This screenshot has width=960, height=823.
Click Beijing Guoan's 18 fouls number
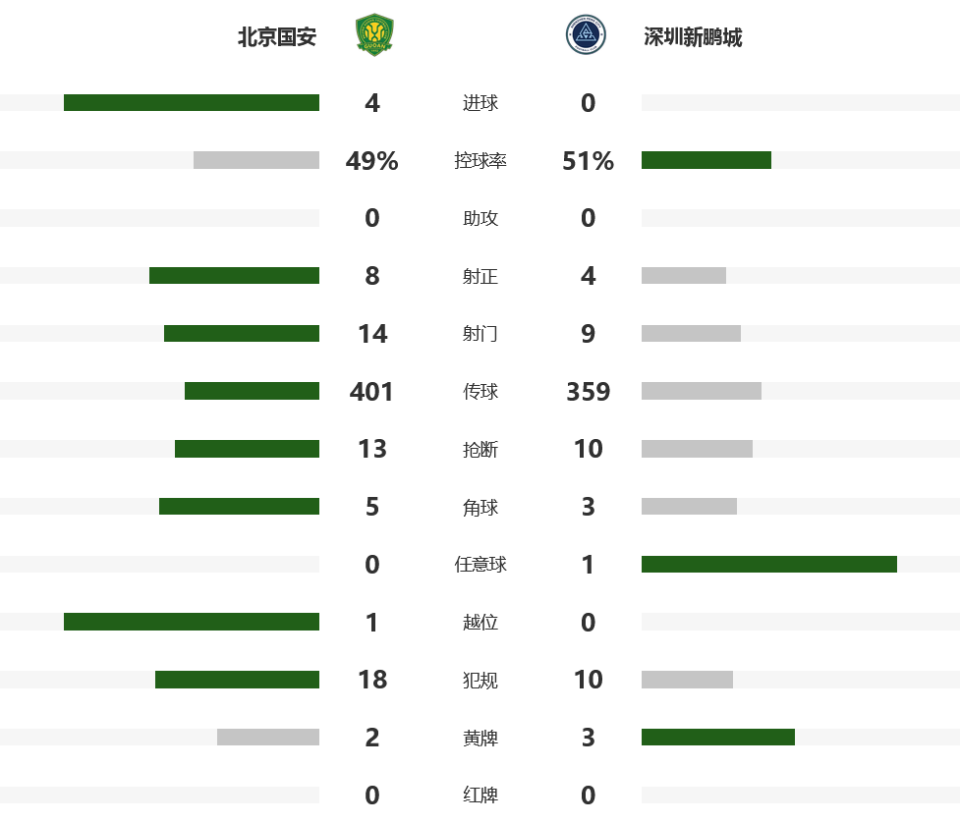[x=372, y=680]
